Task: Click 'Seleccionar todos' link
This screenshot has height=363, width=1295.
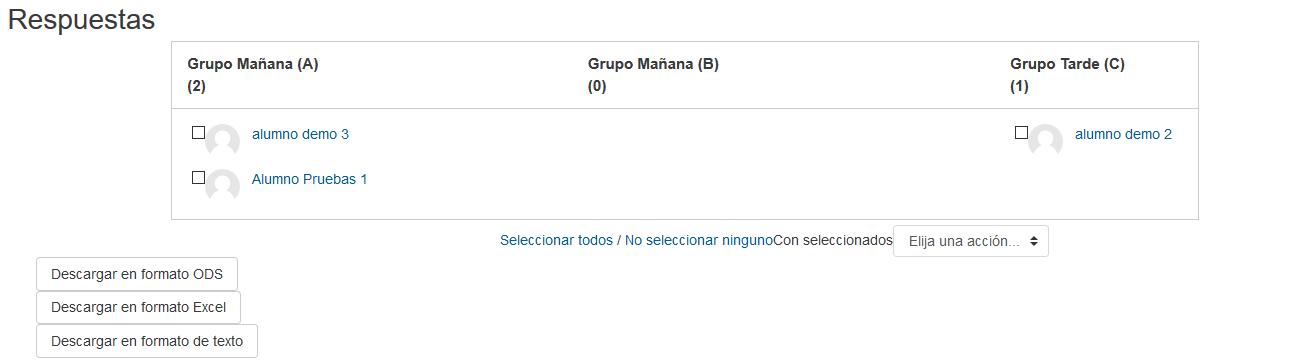Action: (x=556, y=240)
